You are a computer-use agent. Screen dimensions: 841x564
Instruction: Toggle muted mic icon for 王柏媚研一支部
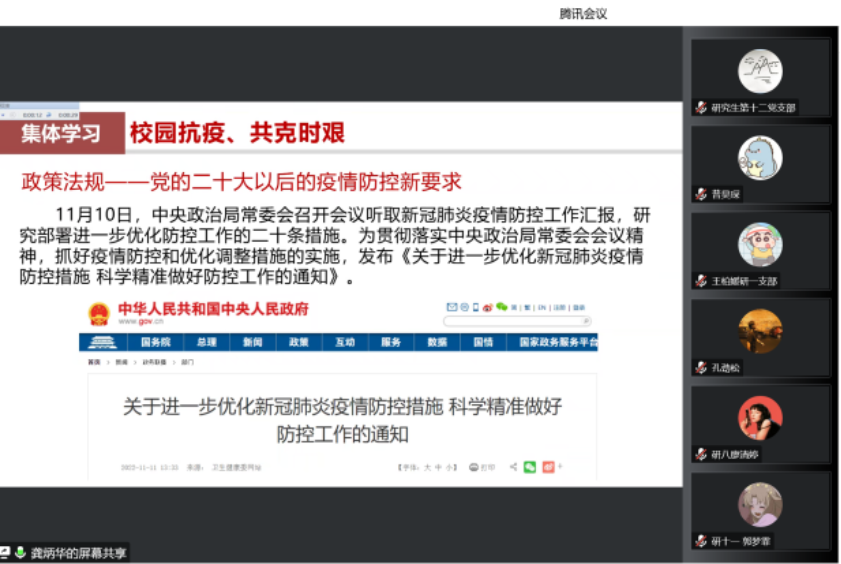pyautogui.click(x=702, y=281)
